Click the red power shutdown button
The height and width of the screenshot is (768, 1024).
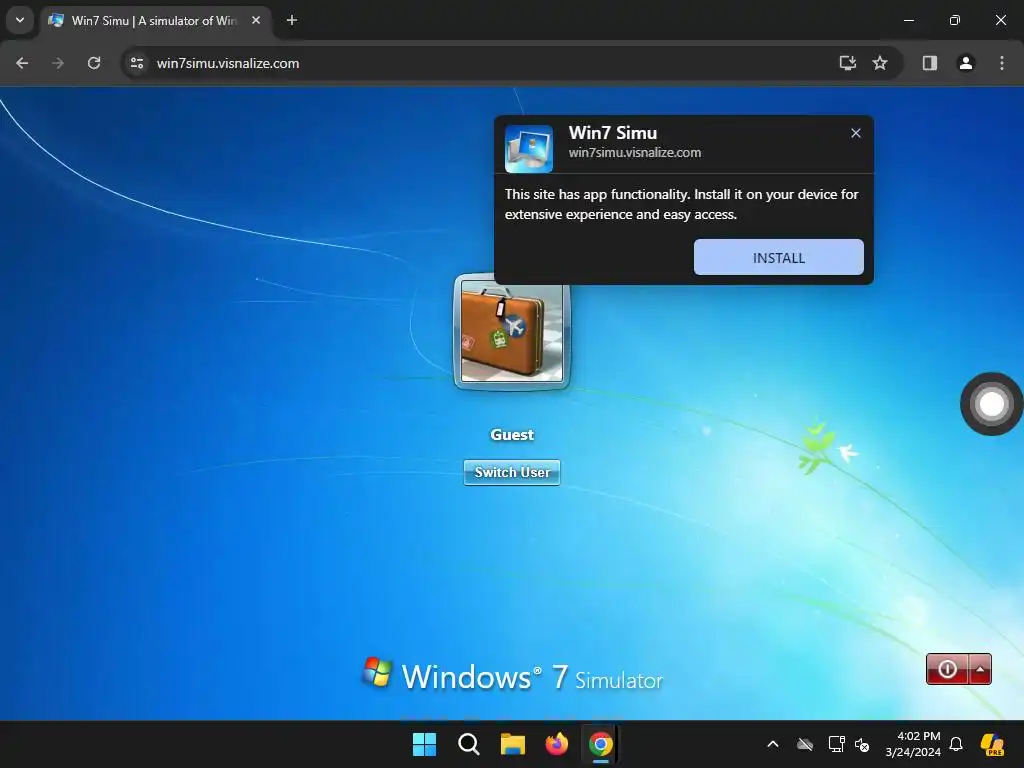(x=947, y=669)
